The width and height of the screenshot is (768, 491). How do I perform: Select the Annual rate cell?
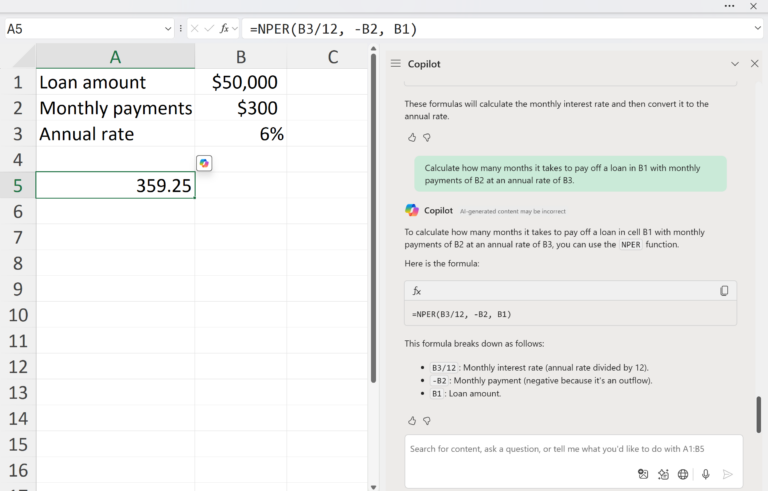pyautogui.click(x=115, y=134)
